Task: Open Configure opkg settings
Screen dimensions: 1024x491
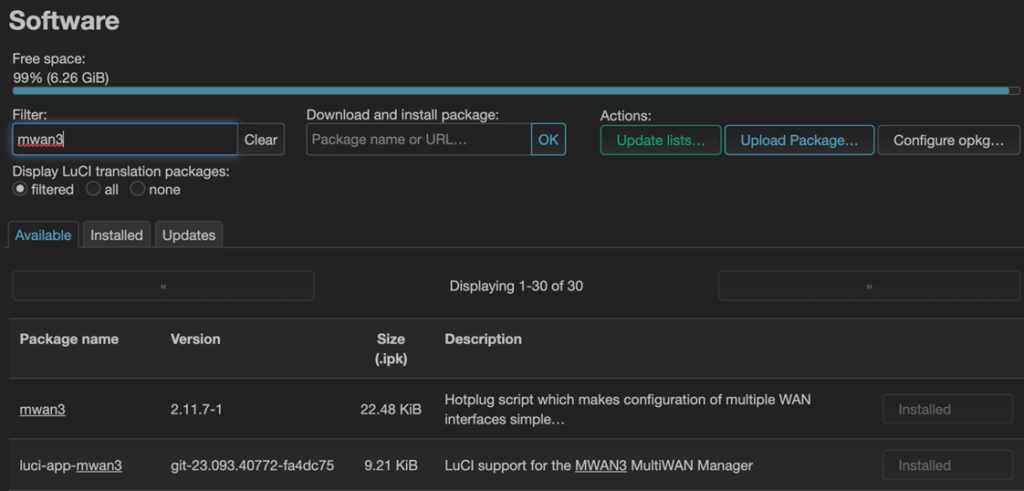Action: pyautogui.click(x=948, y=141)
